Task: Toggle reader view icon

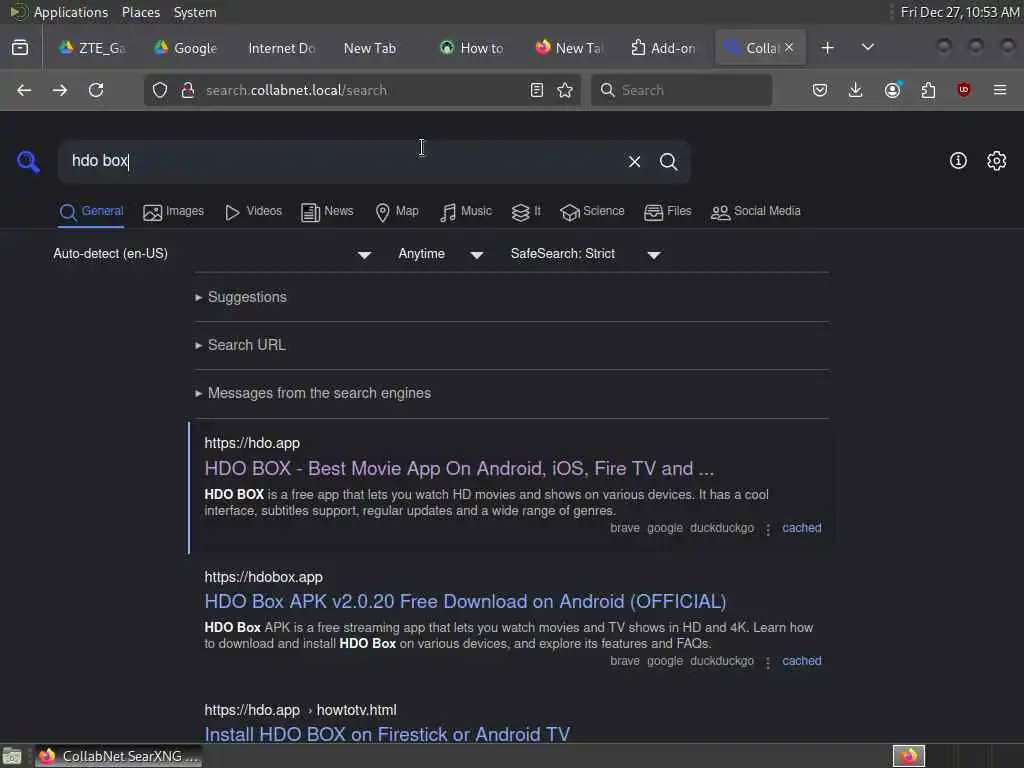Action: [537, 90]
